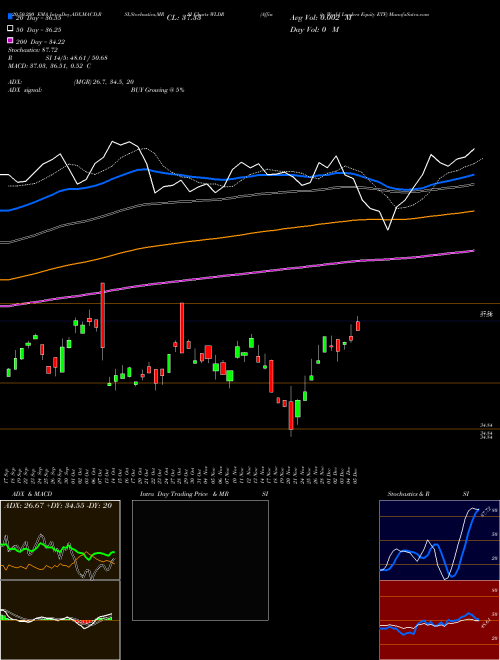This screenshot has height=660, width=500.
Task: Click the ADX (MGR) 26.7, 34.5, 20 values
Action: [104, 82]
